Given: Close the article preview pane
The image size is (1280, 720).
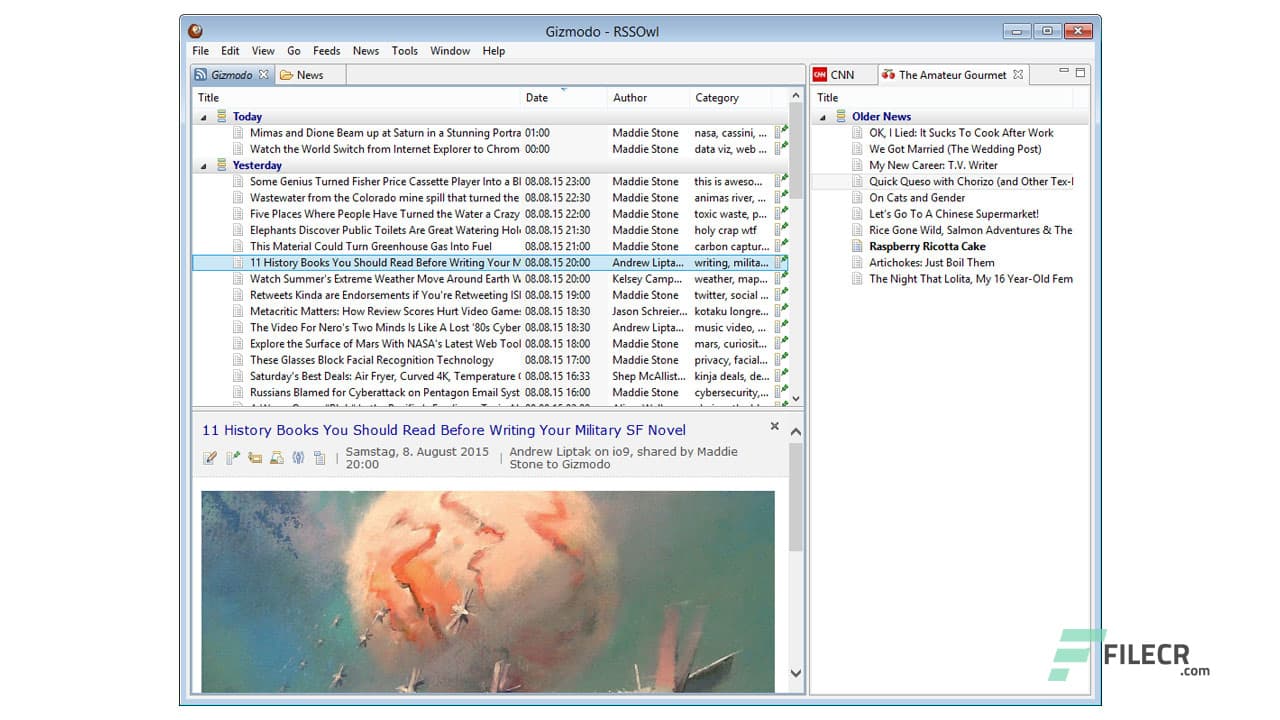Looking at the screenshot, I should pyautogui.click(x=774, y=426).
